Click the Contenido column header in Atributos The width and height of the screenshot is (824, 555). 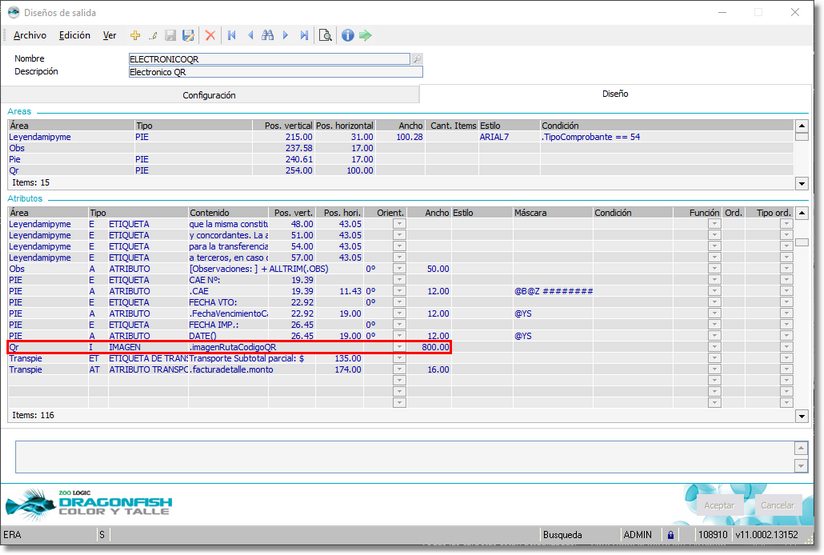(x=228, y=212)
